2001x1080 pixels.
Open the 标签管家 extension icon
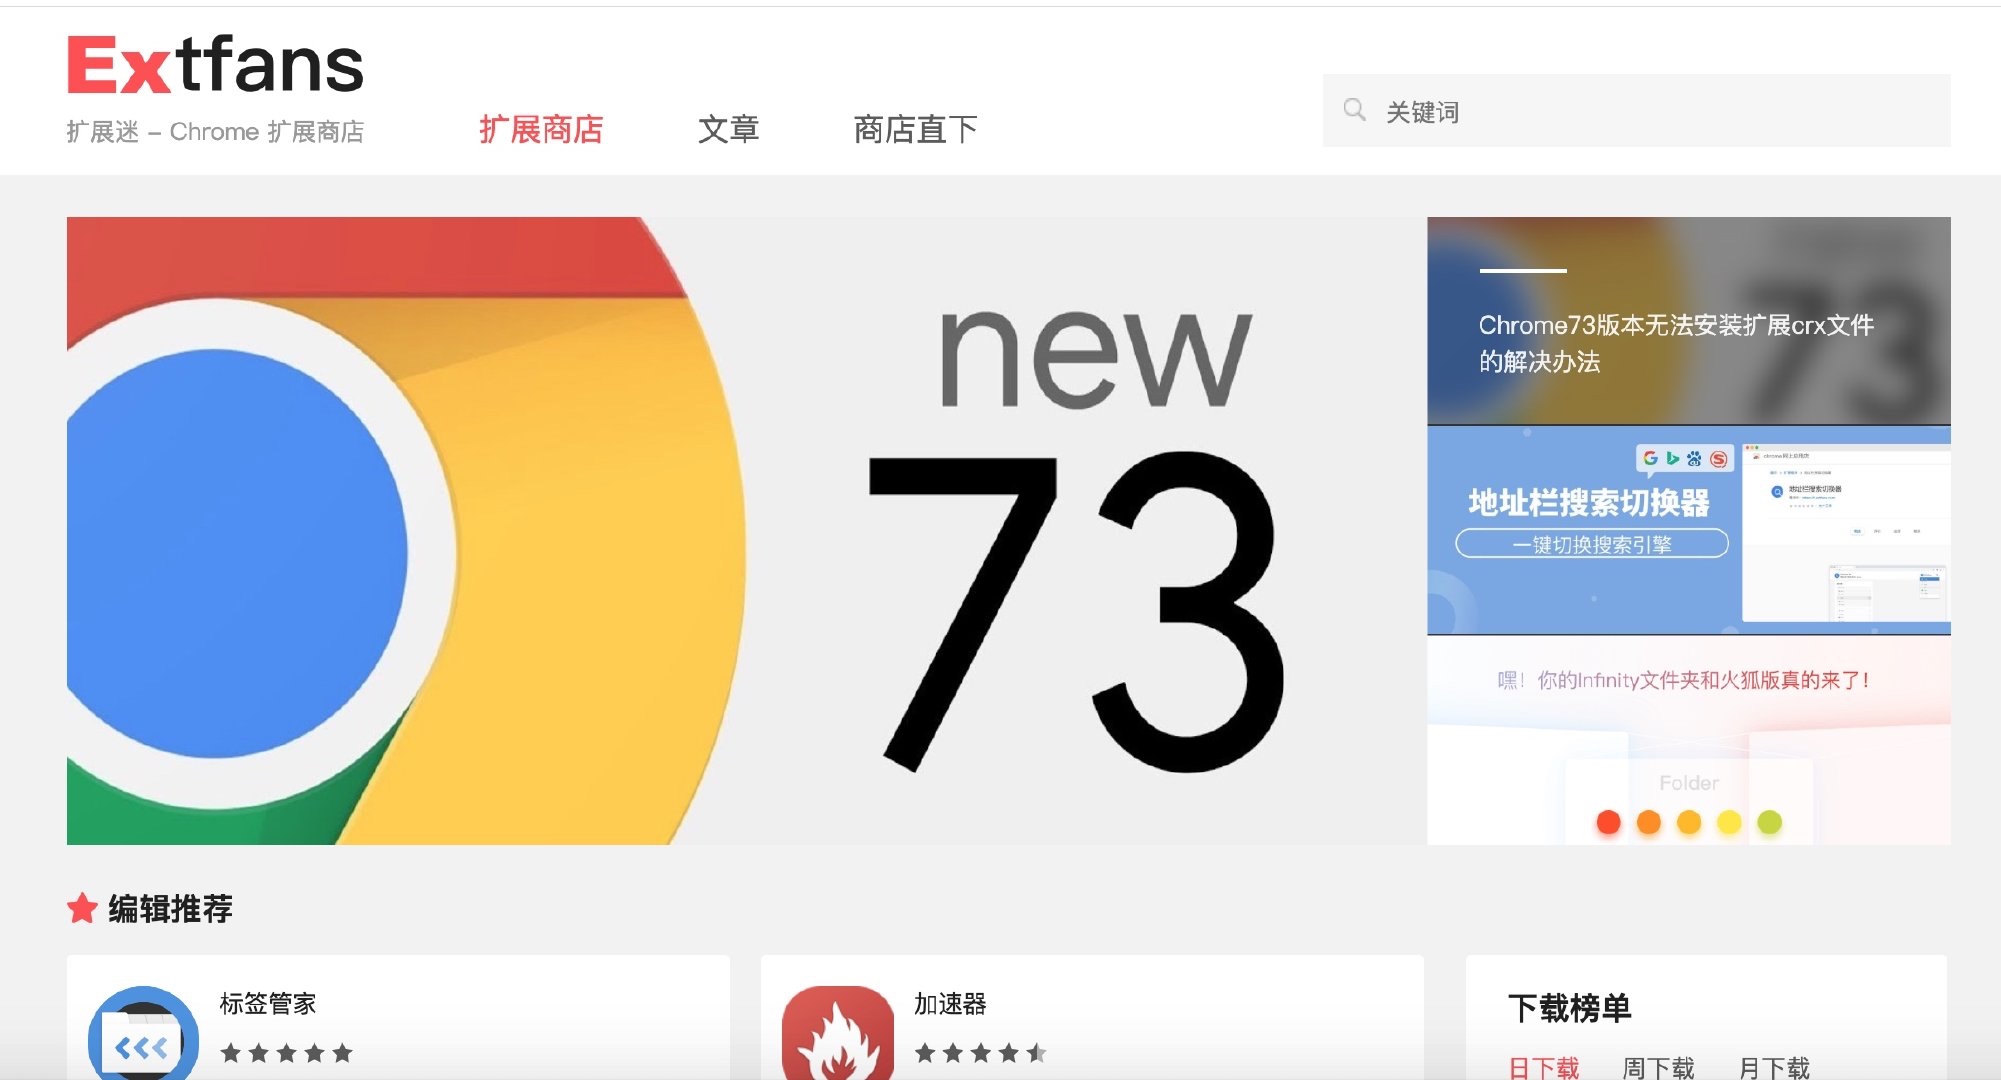(143, 1034)
